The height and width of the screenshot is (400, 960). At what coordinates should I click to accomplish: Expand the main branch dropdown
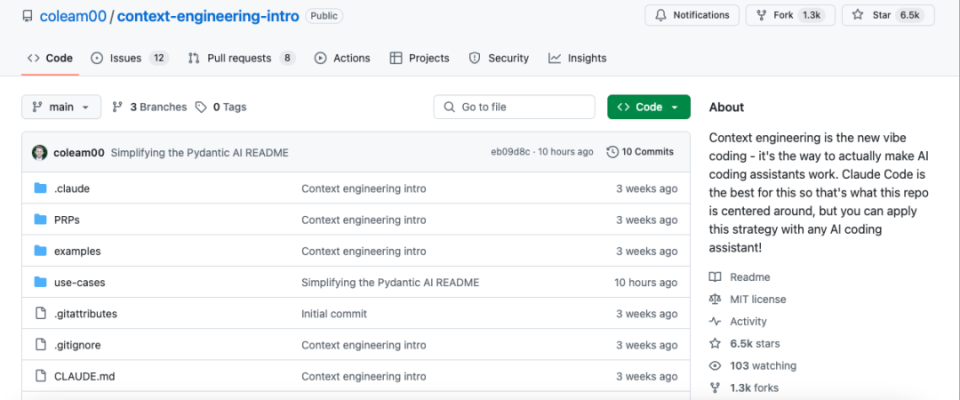(61, 107)
